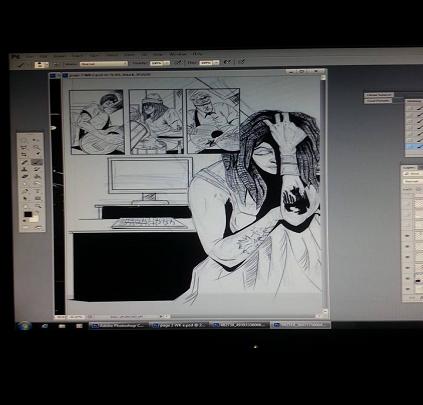Screen dimensions: 423x405
Task: Select the Type tool
Action: (x=37, y=191)
